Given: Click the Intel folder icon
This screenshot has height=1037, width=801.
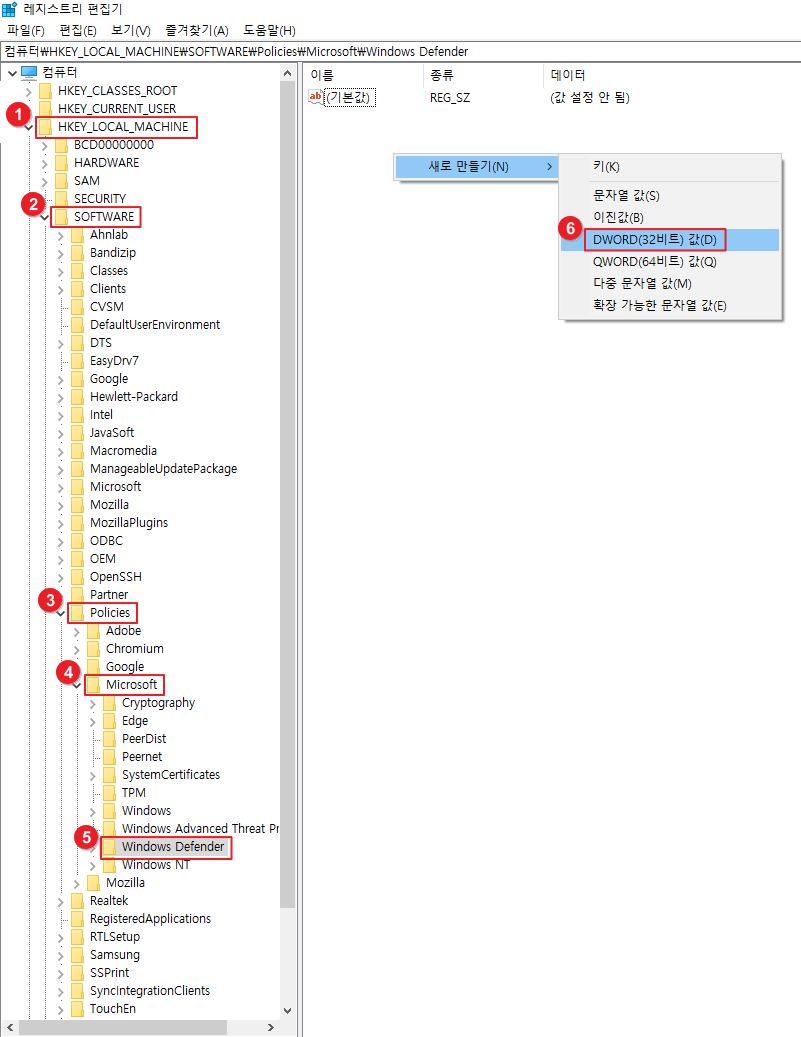Looking at the screenshot, I should pos(77,415).
